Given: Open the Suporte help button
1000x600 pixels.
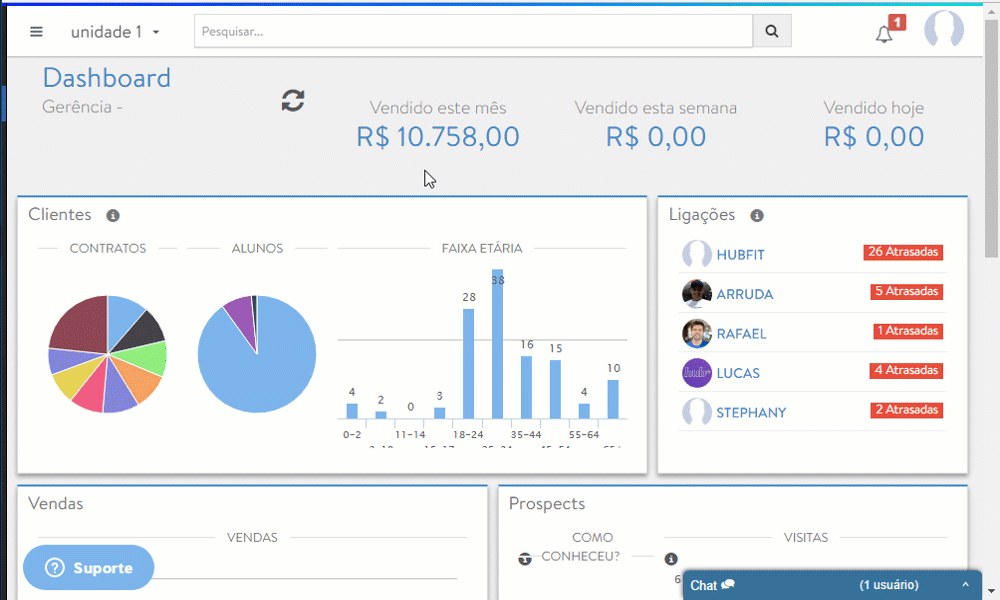Looking at the screenshot, I should click(x=89, y=568).
